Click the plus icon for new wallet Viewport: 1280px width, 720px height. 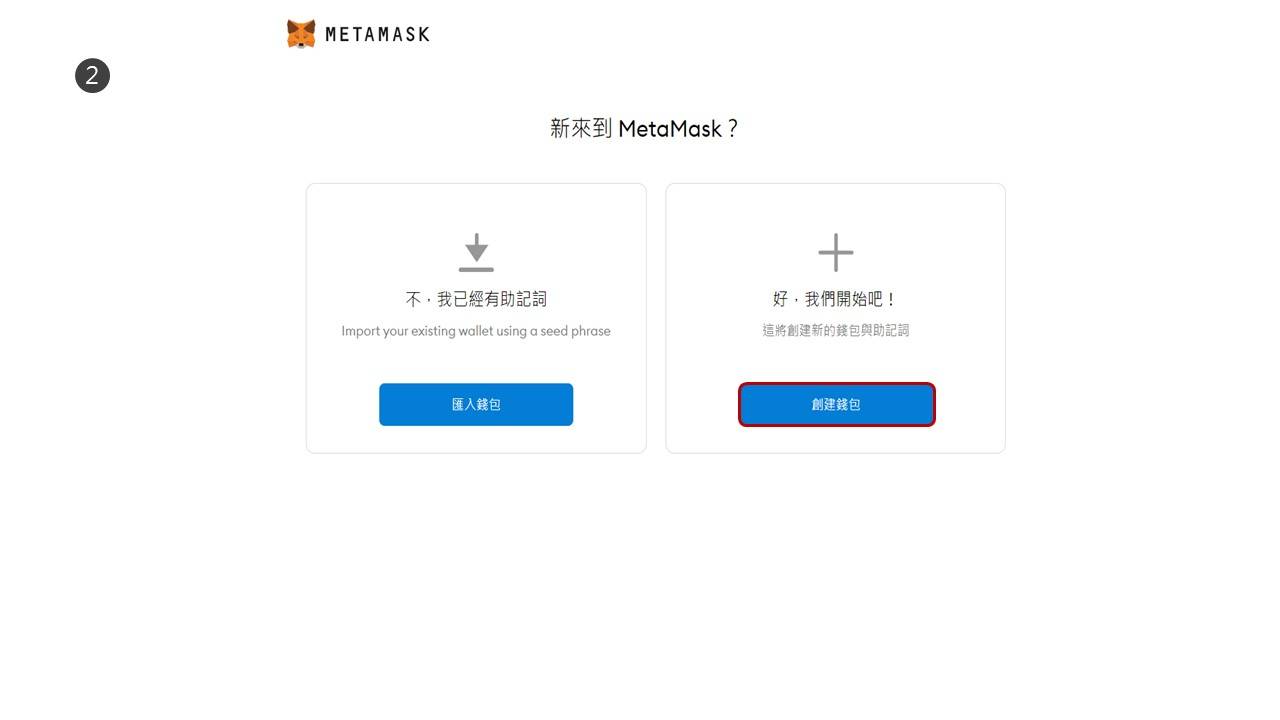[x=836, y=252]
